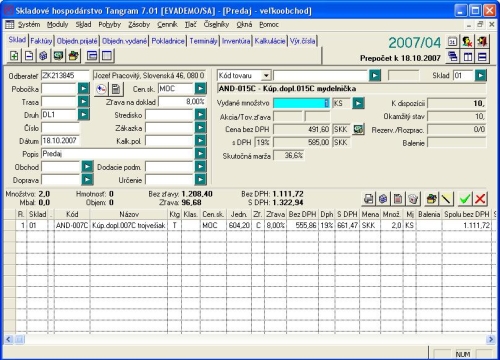
Task: Click the tile windows vertically icon
Action: coord(467,56)
